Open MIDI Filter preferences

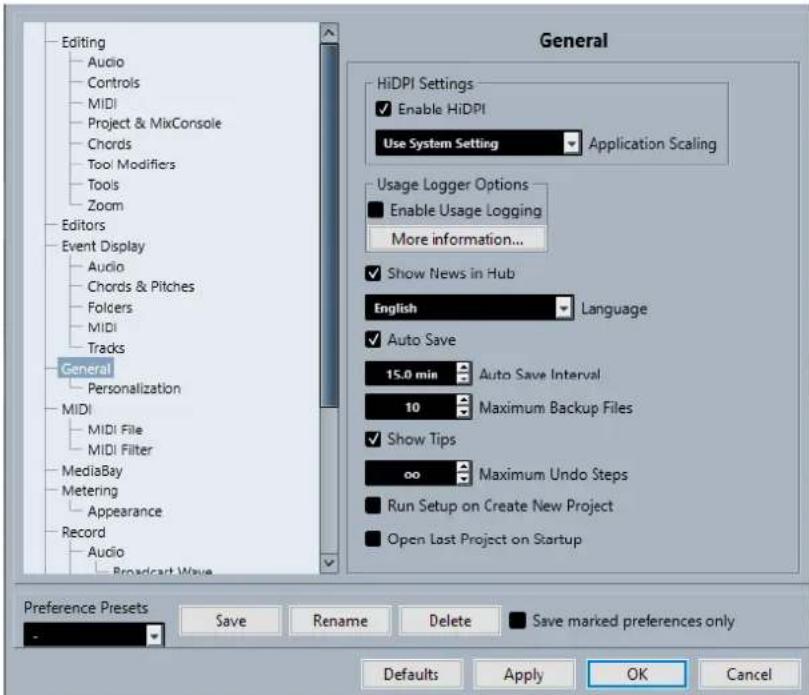[120, 450]
